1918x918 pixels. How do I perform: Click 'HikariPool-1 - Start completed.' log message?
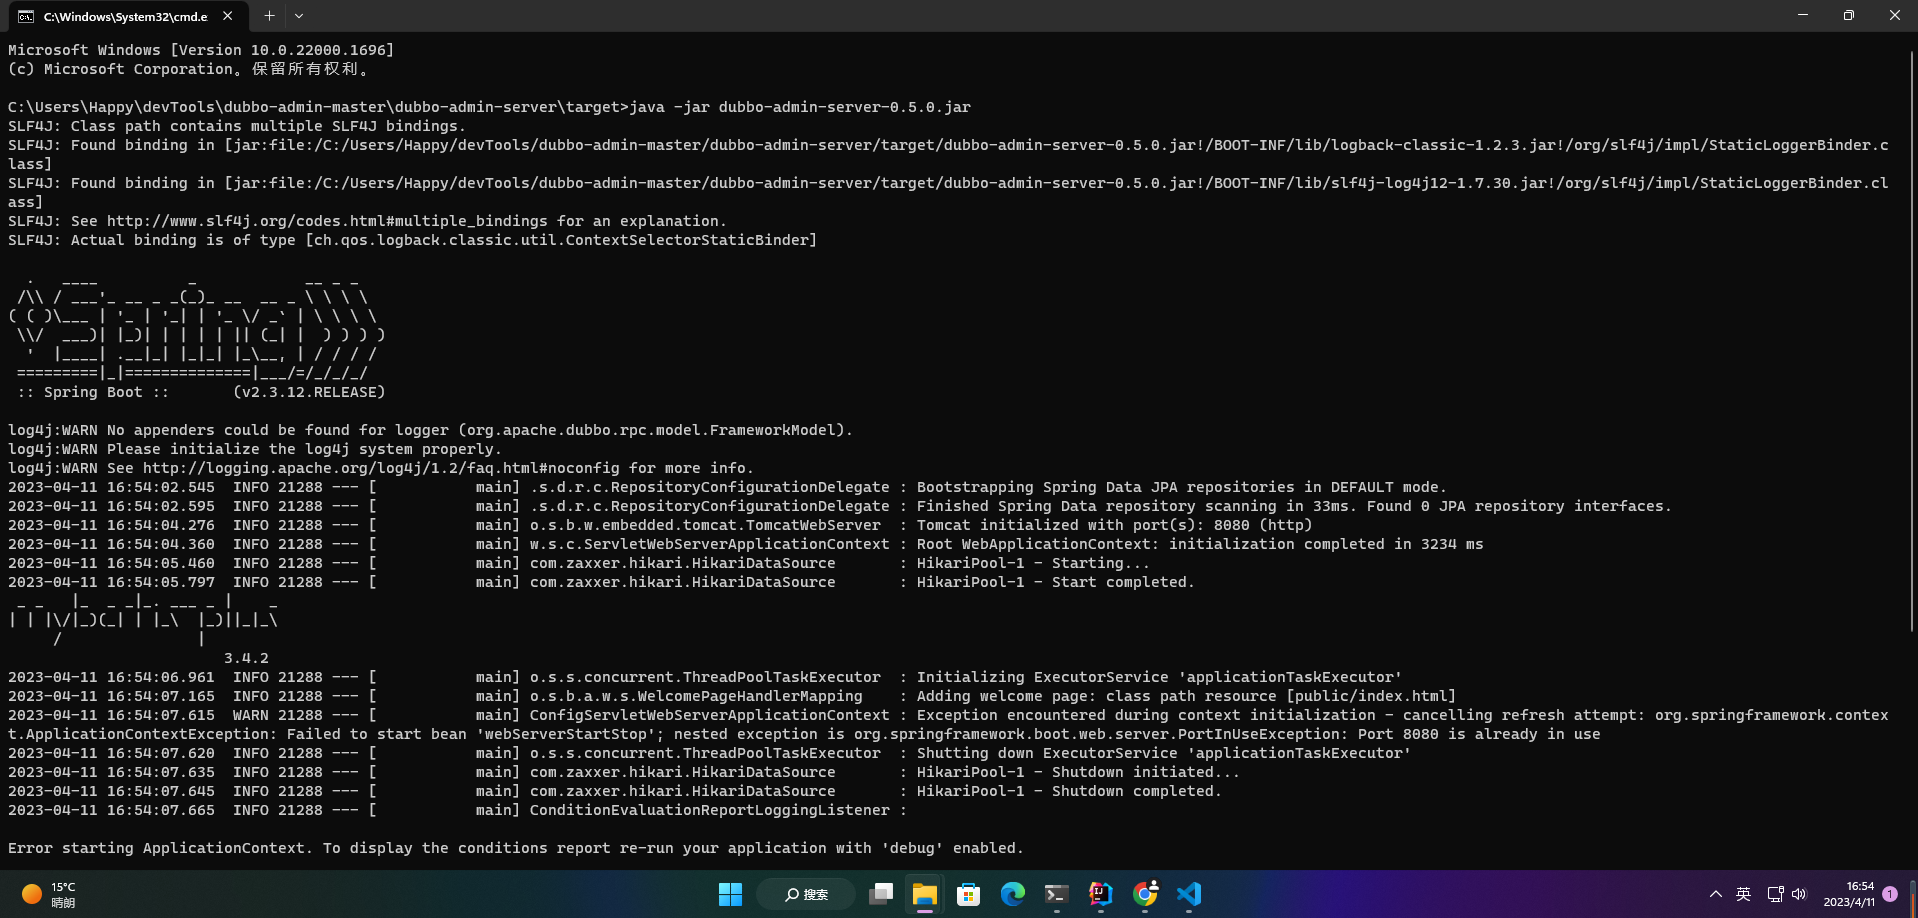[1056, 582]
